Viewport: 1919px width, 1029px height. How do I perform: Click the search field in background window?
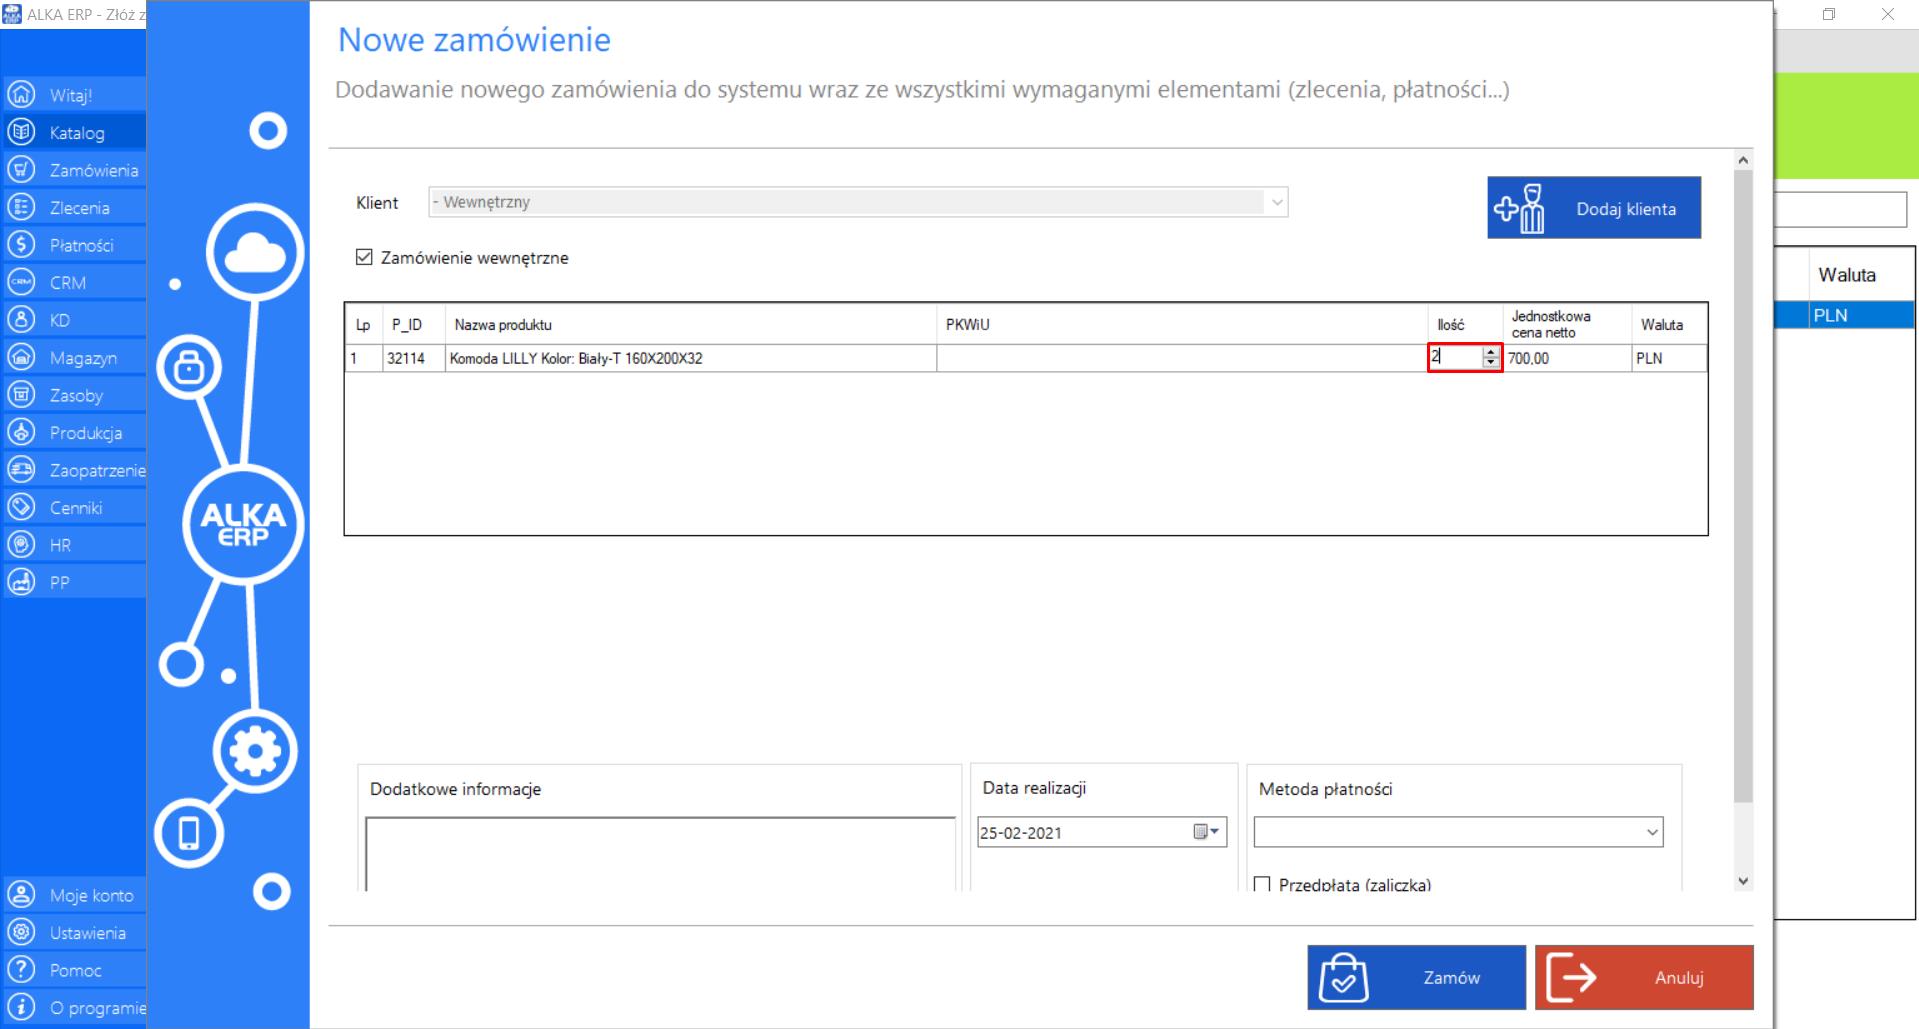click(x=1841, y=210)
